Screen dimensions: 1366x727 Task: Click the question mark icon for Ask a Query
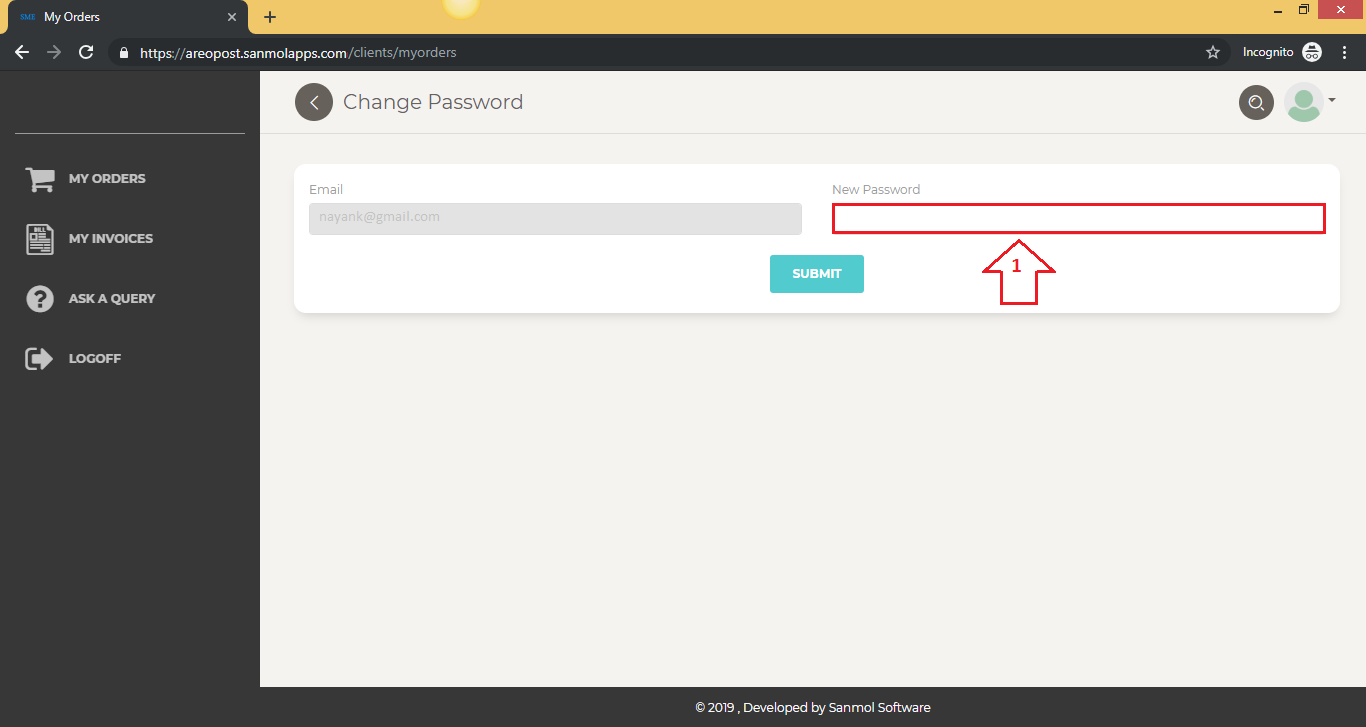click(40, 299)
